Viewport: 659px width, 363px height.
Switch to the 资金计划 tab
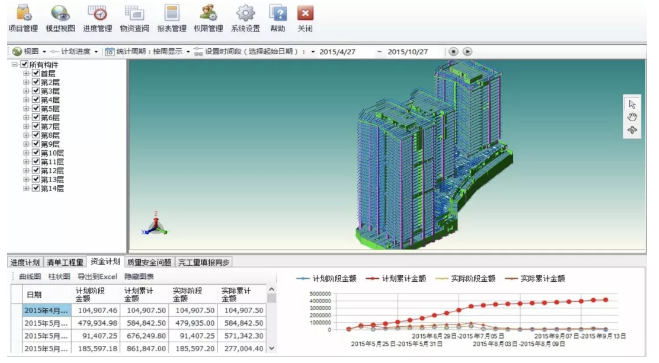tap(105, 261)
